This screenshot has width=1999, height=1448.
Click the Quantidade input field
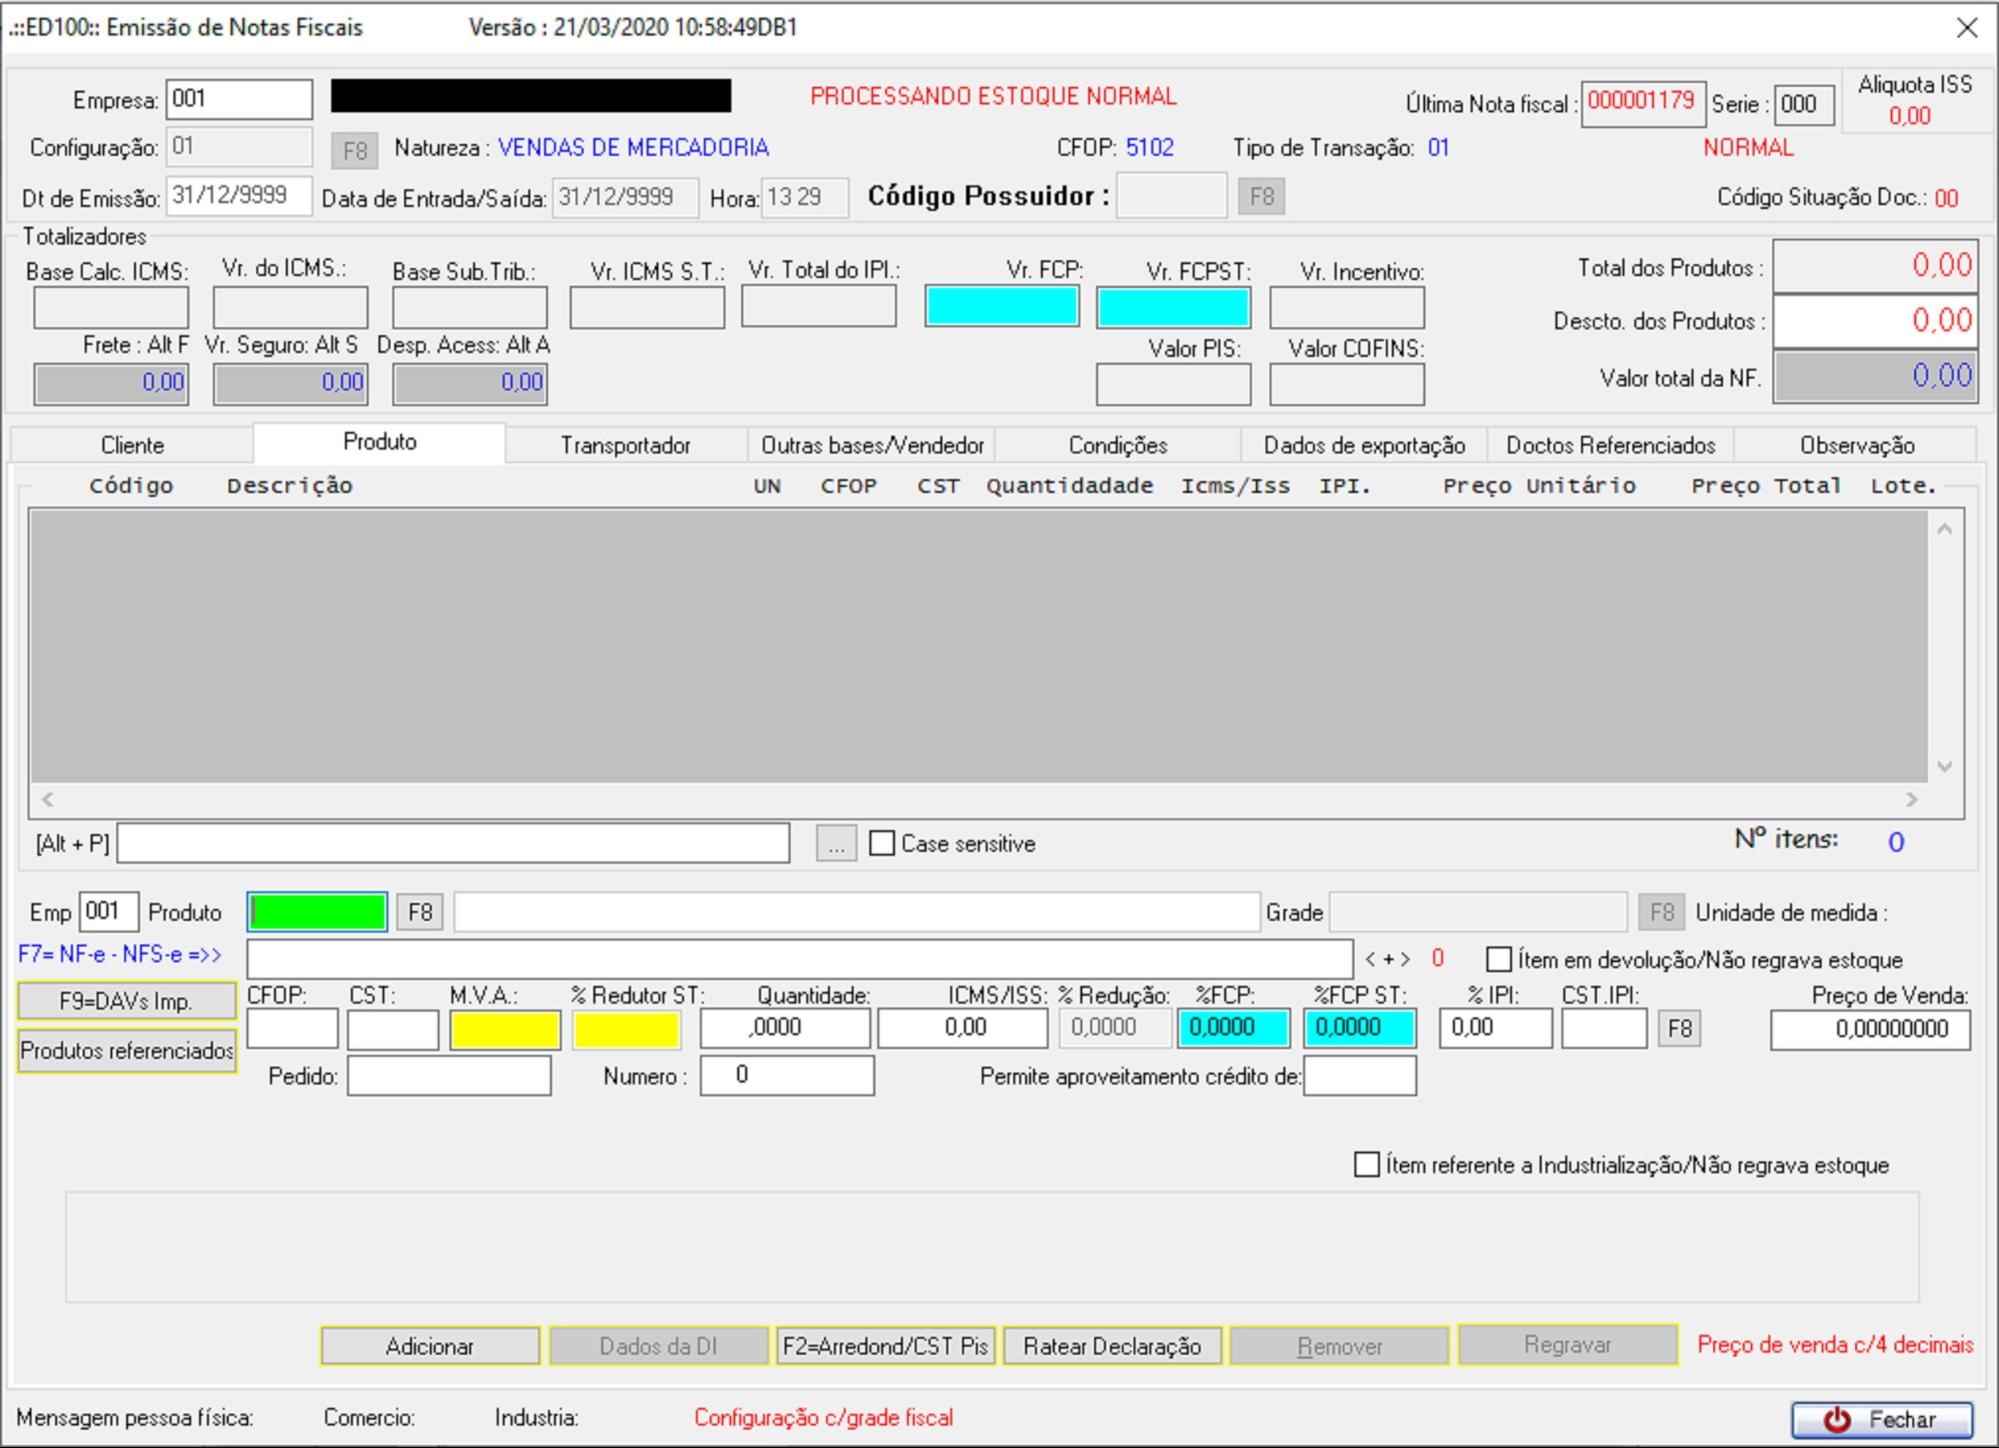click(785, 1028)
